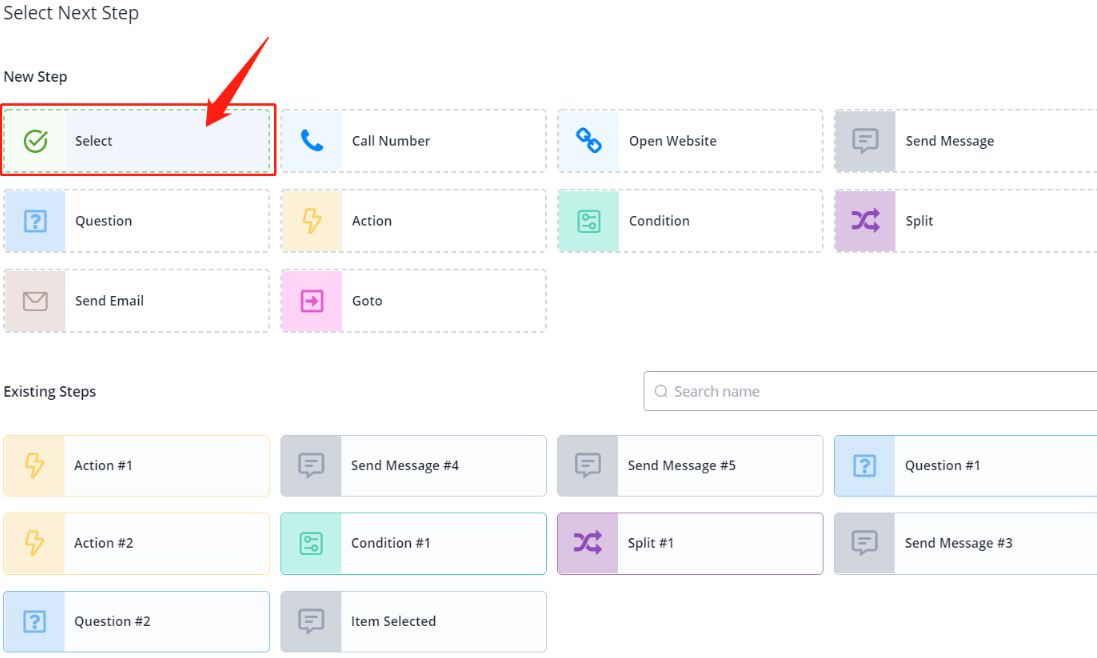The width and height of the screenshot is (1097, 658).
Task: Choose existing step Question #1
Action: (965, 466)
